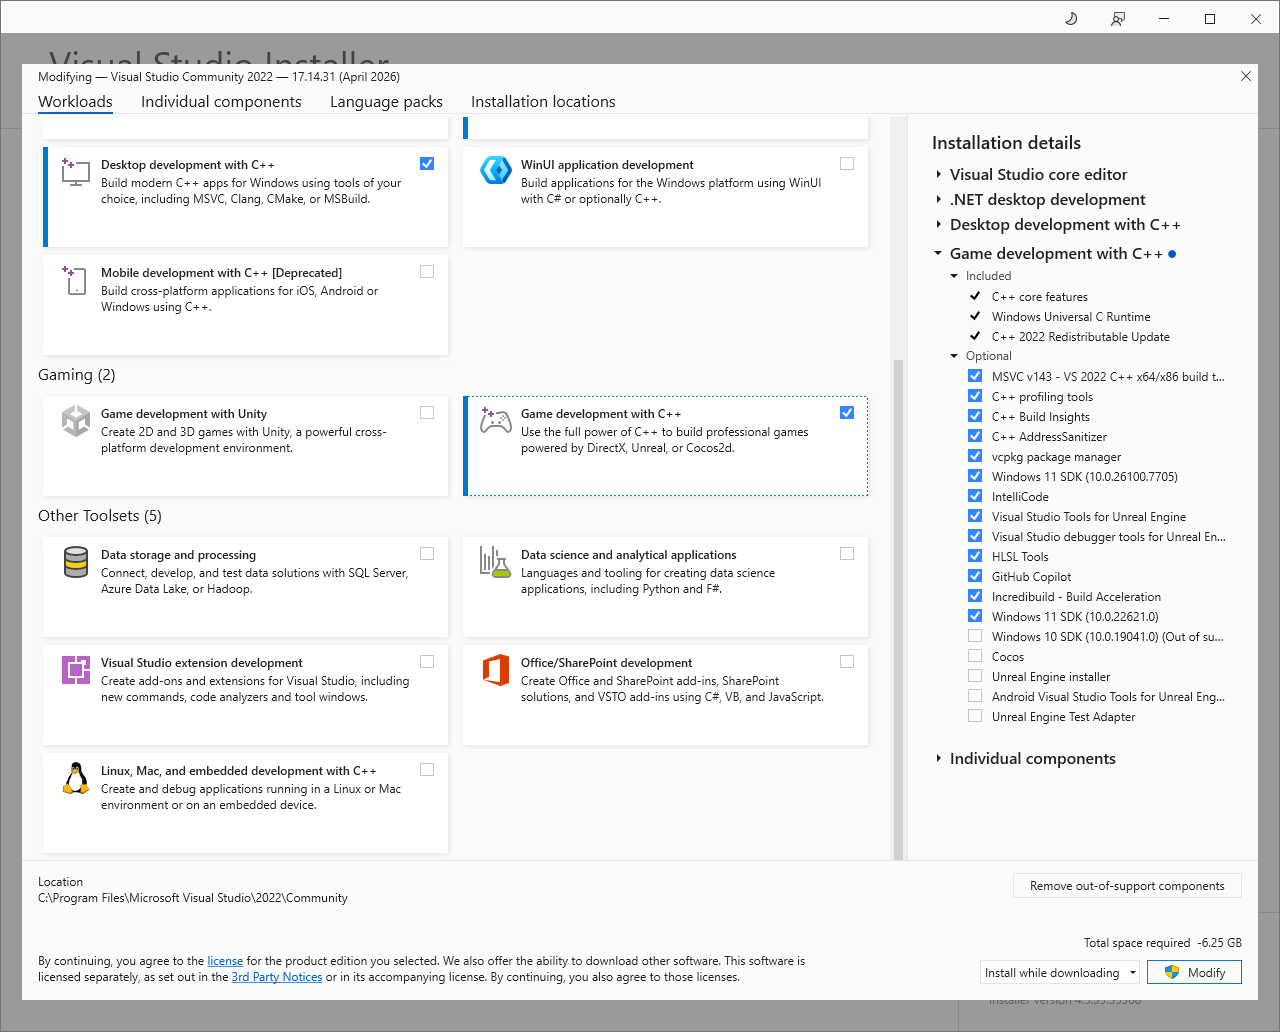Click the Mobile development with C++ icon
Screen dimensions: 1280x1032
point(76,279)
